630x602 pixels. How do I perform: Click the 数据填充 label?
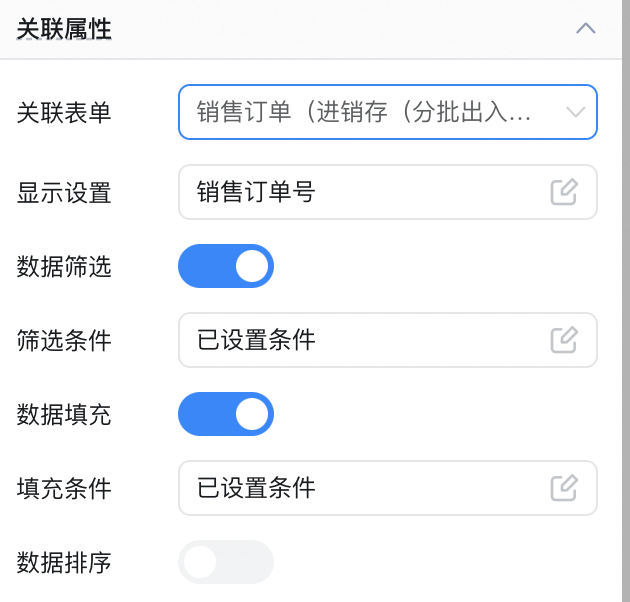(x=64, y=414)
